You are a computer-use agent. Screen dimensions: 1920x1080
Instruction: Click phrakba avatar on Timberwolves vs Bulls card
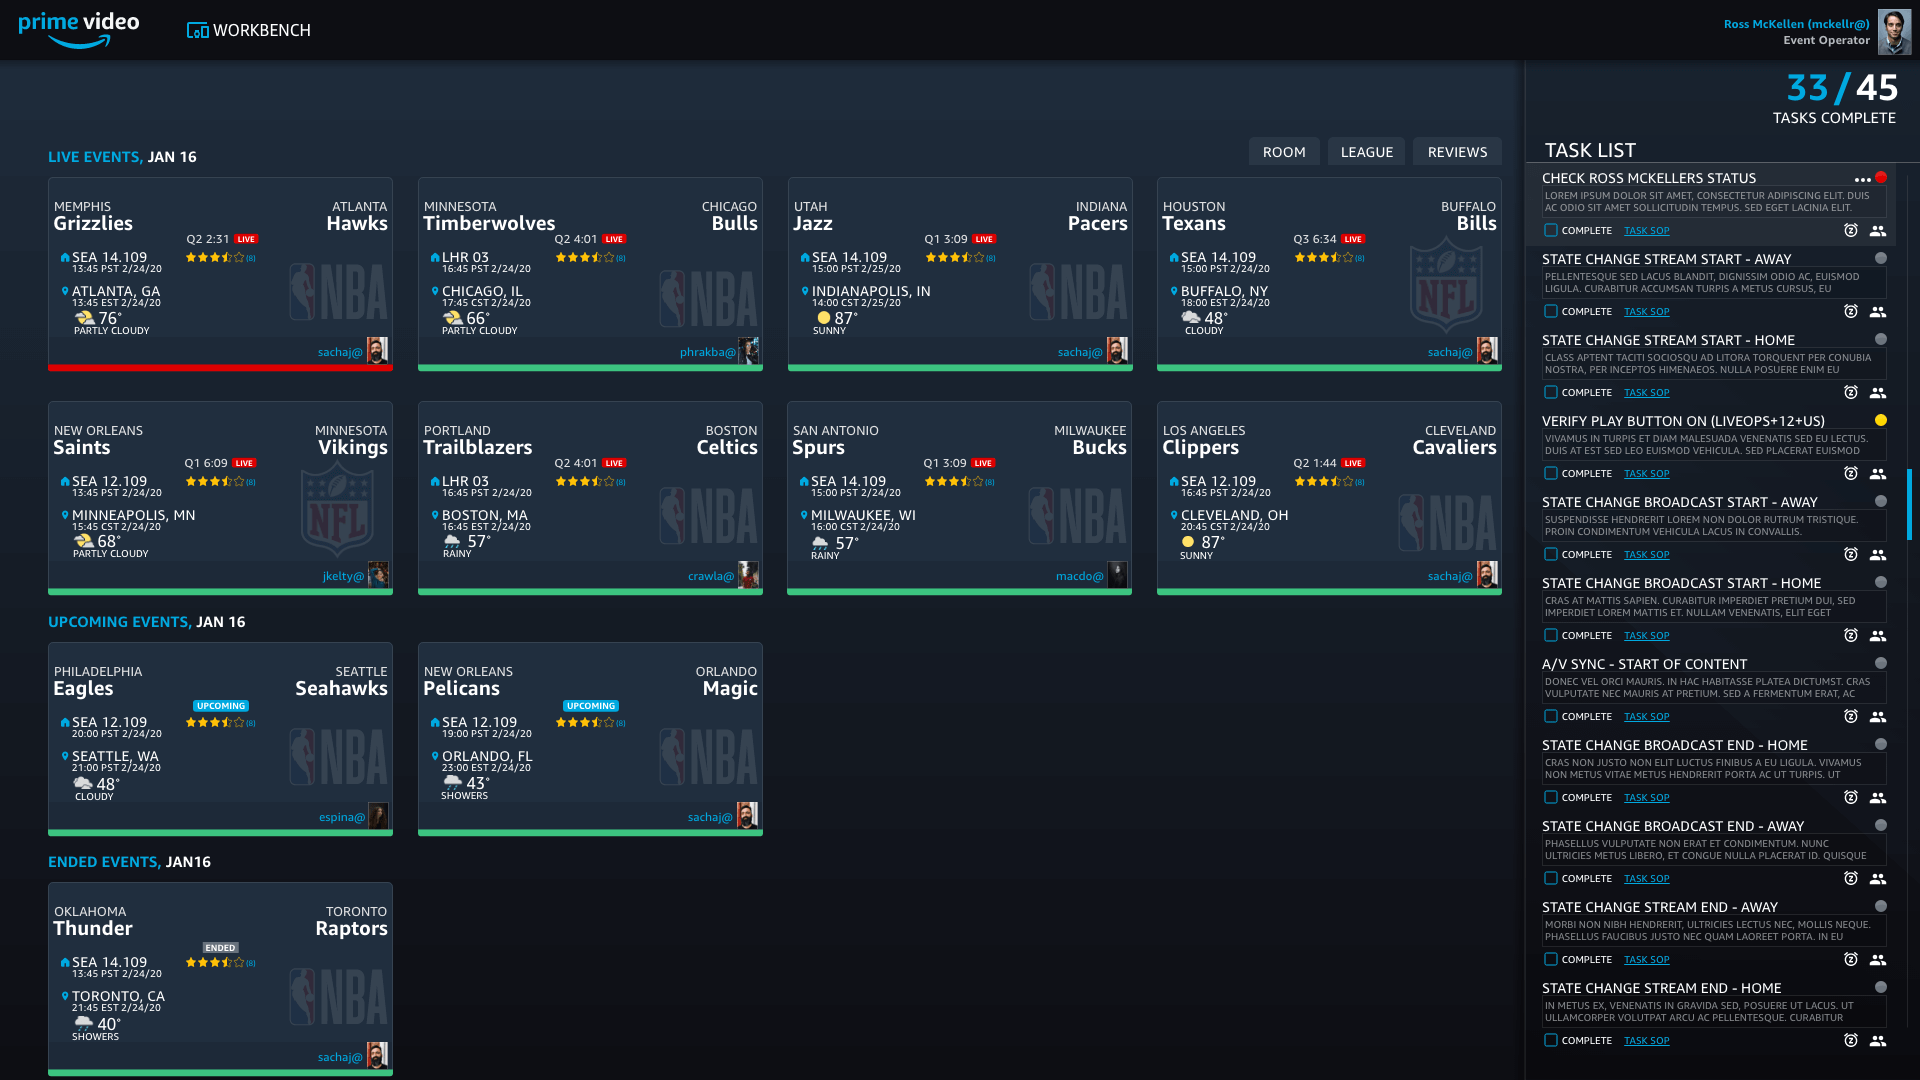click(748, 351)
